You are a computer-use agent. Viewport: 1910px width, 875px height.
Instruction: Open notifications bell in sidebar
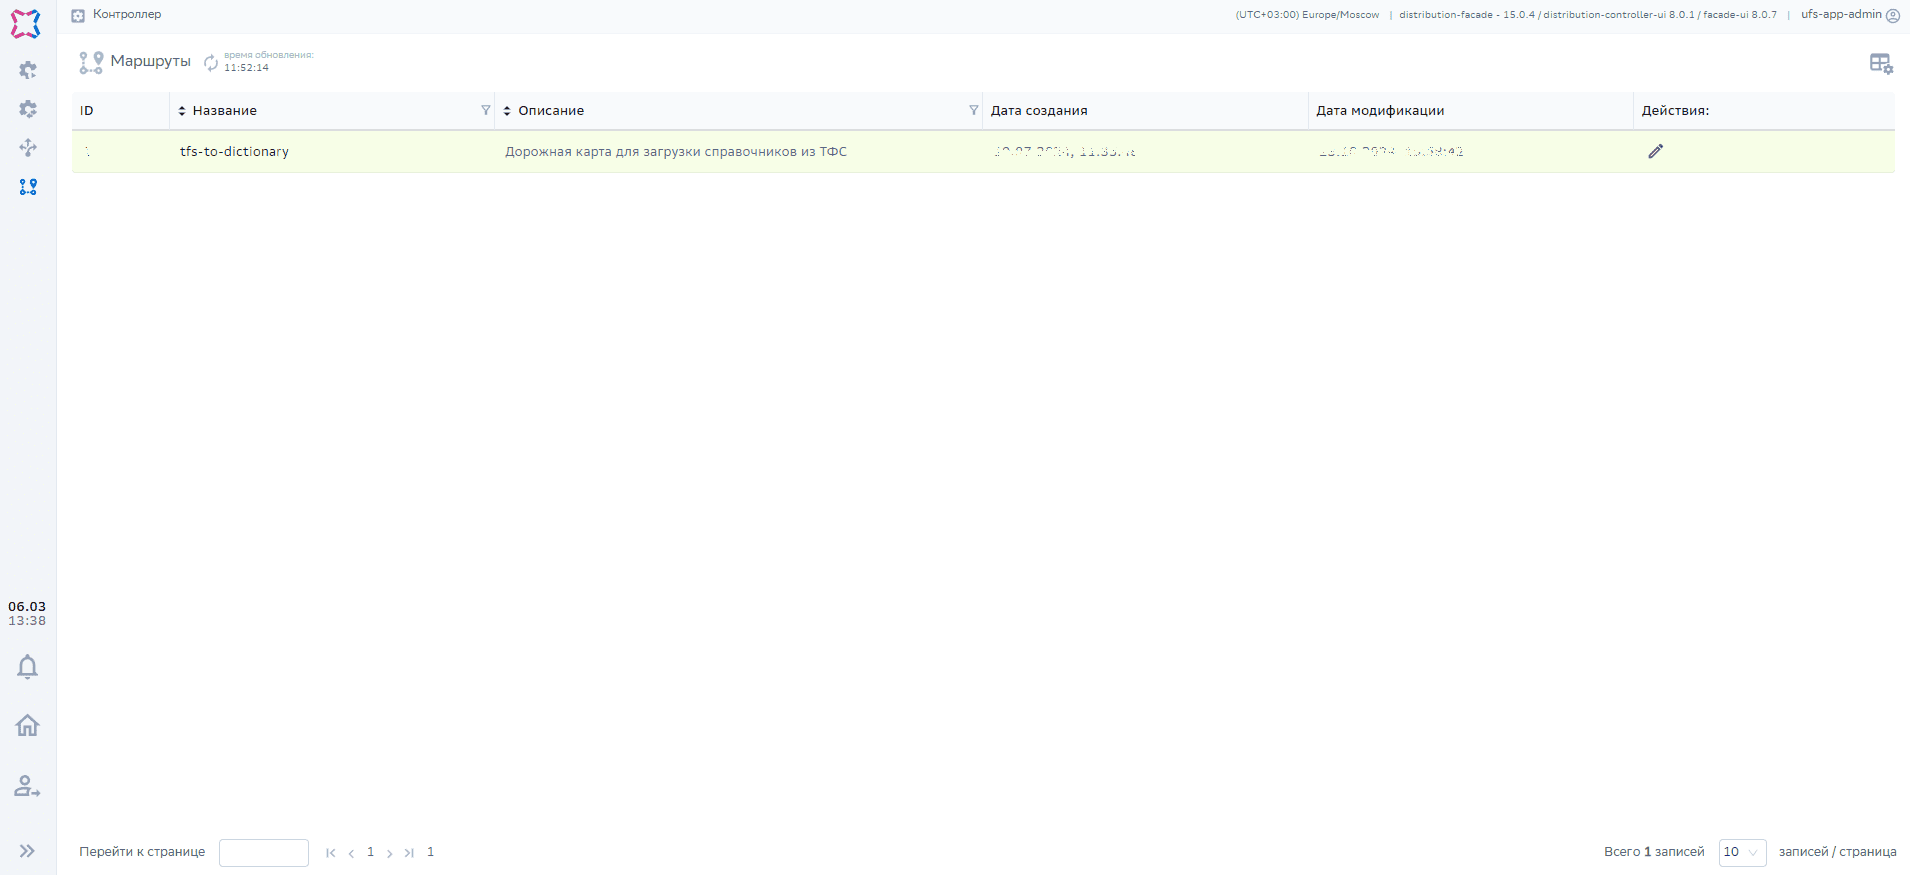[27, 667]
